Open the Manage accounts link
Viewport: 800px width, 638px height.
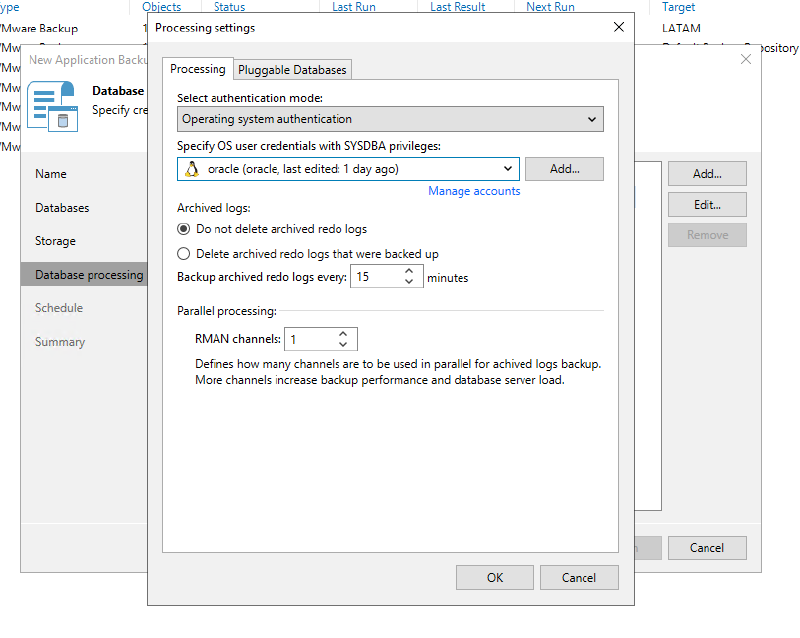pos(474,191)
